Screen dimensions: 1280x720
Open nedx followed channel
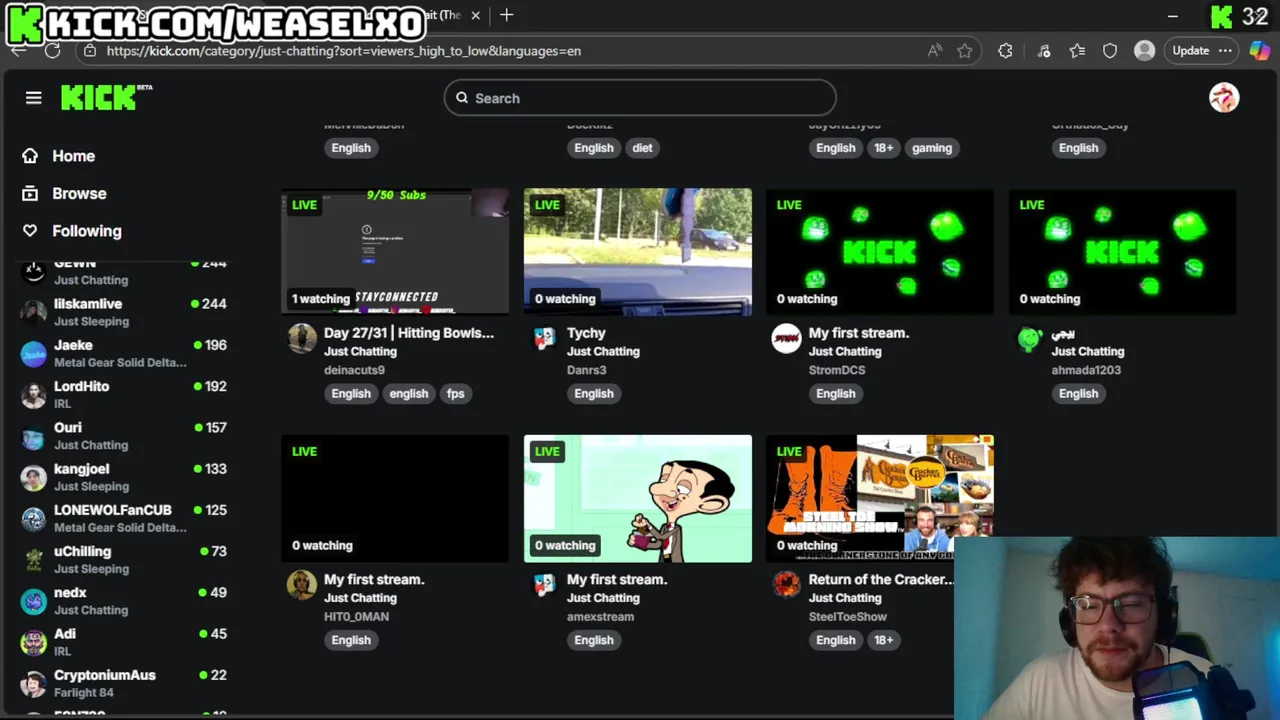[125, 600]
